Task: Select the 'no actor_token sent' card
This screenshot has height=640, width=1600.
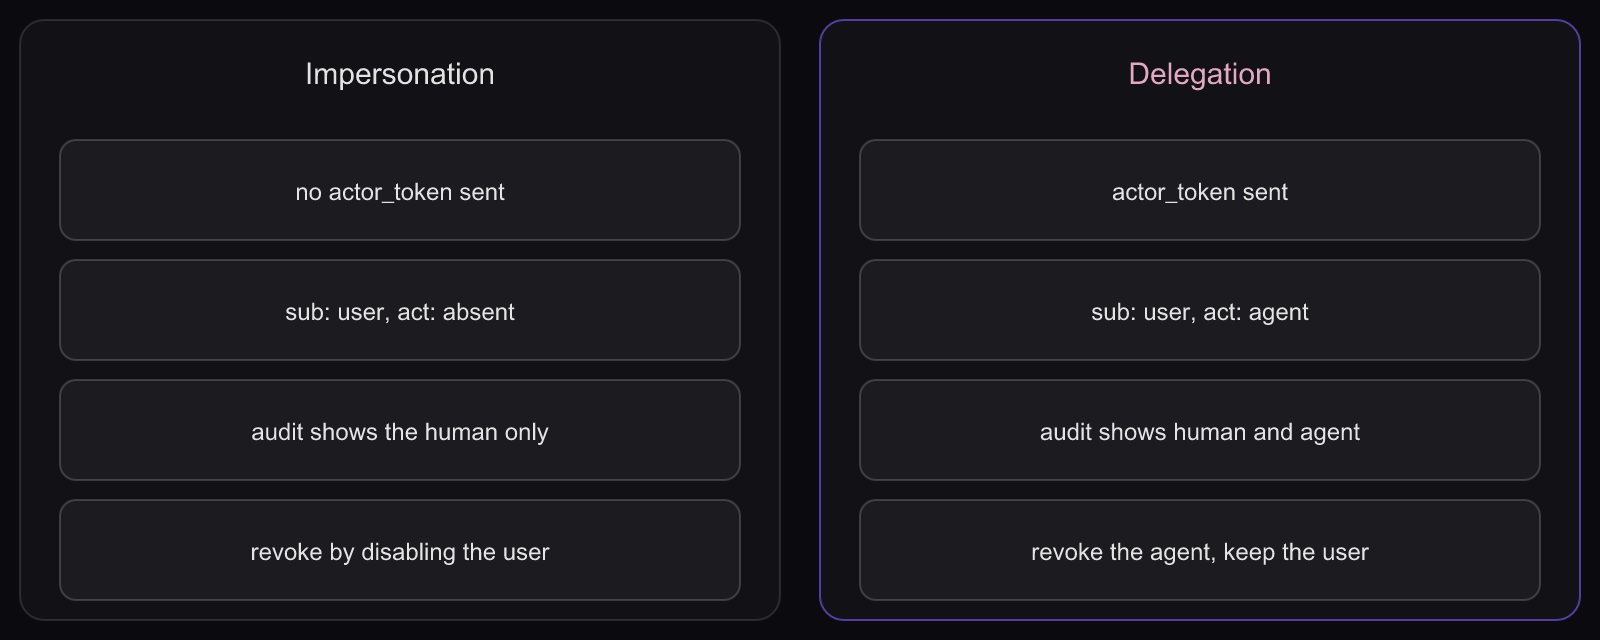Action: tap(400, 190)
